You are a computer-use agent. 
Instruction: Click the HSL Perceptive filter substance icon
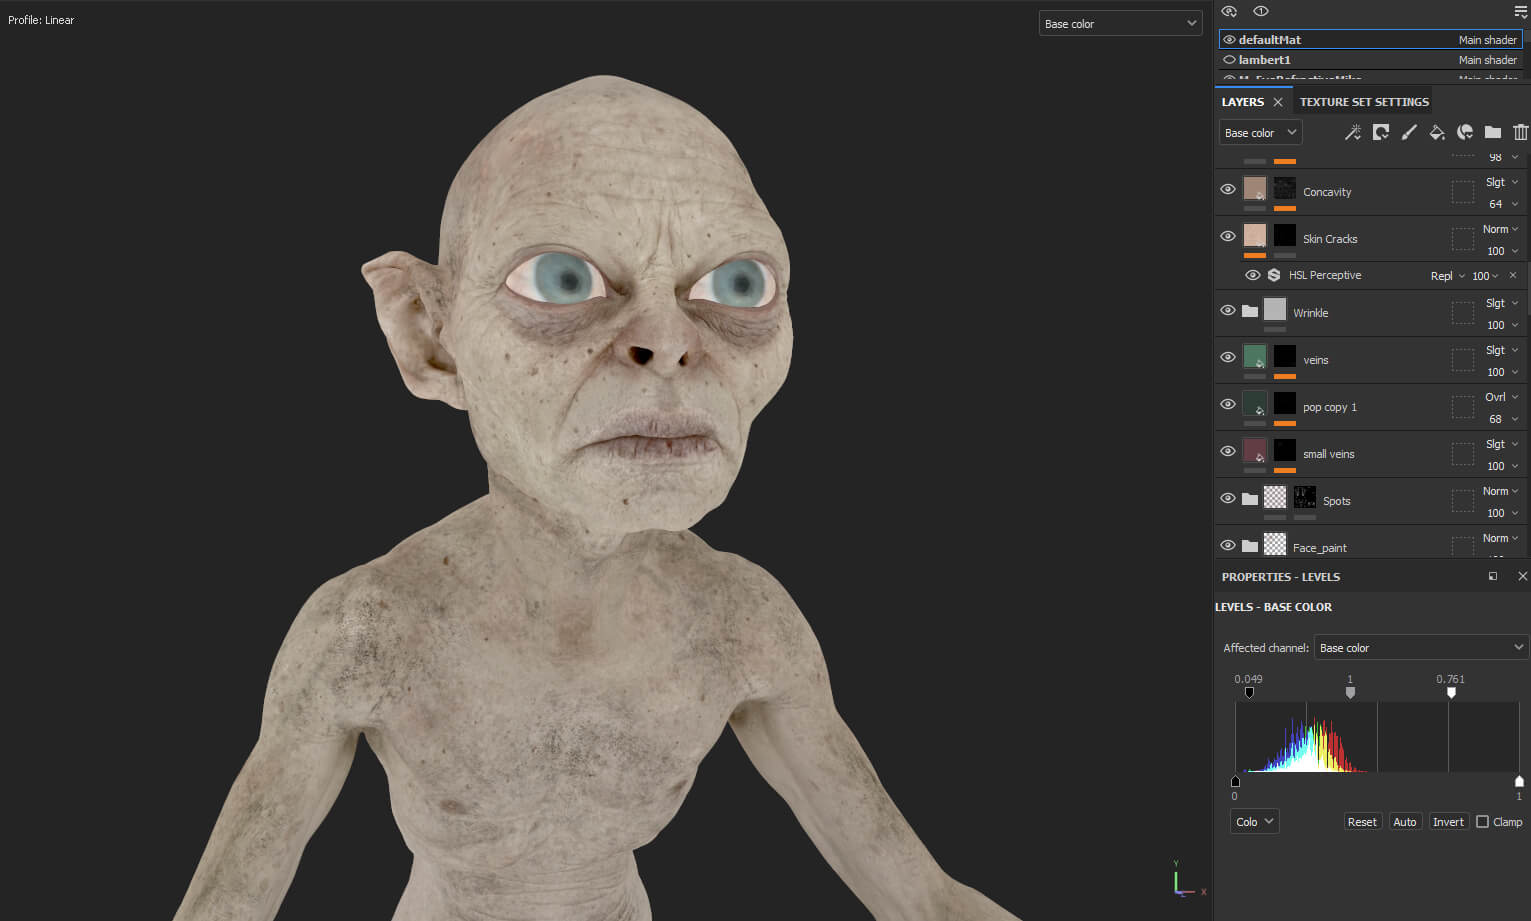click(1274, 275)
